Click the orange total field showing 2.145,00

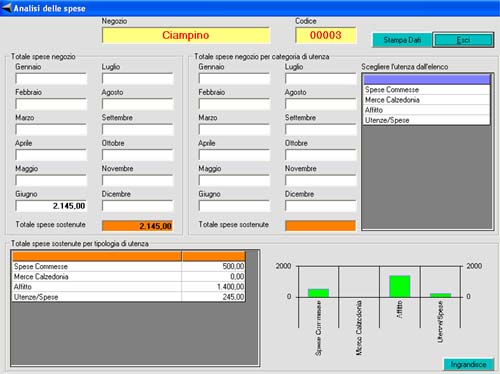(137, 226)
